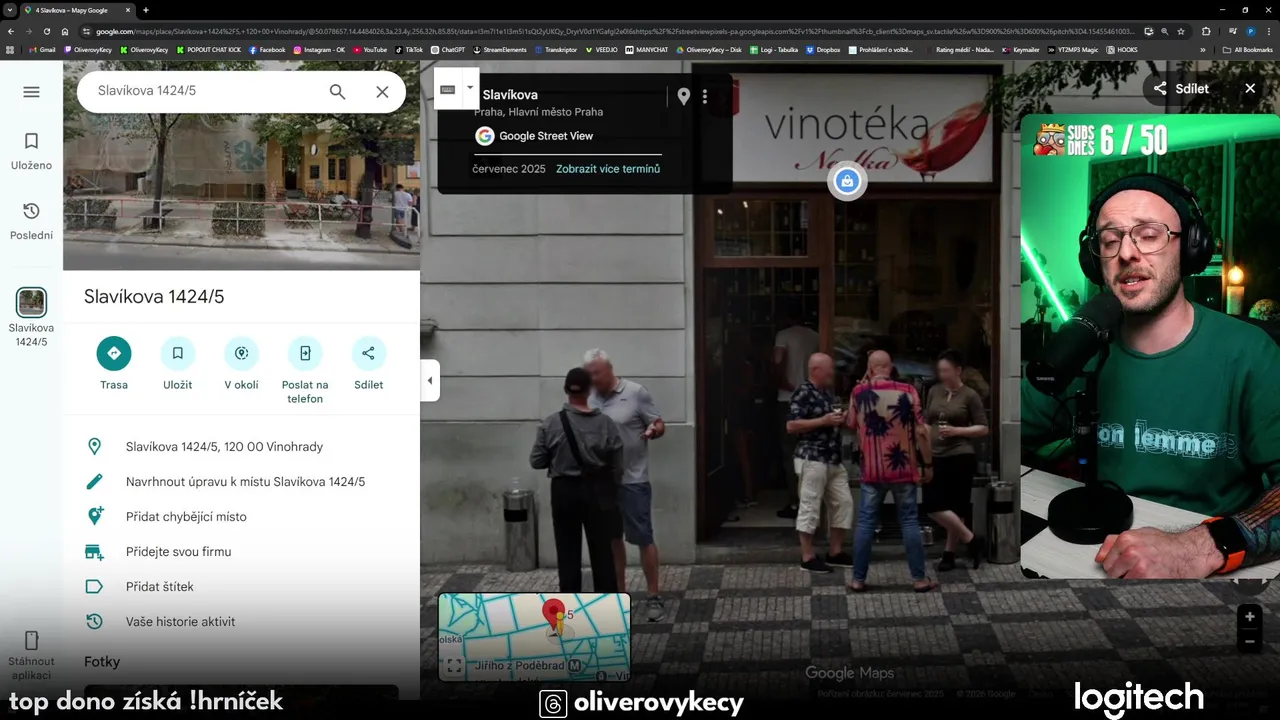Expand hidden bookmarks with the chevron
This screenshot has width=1280, height=720.
click(1202, 49)
